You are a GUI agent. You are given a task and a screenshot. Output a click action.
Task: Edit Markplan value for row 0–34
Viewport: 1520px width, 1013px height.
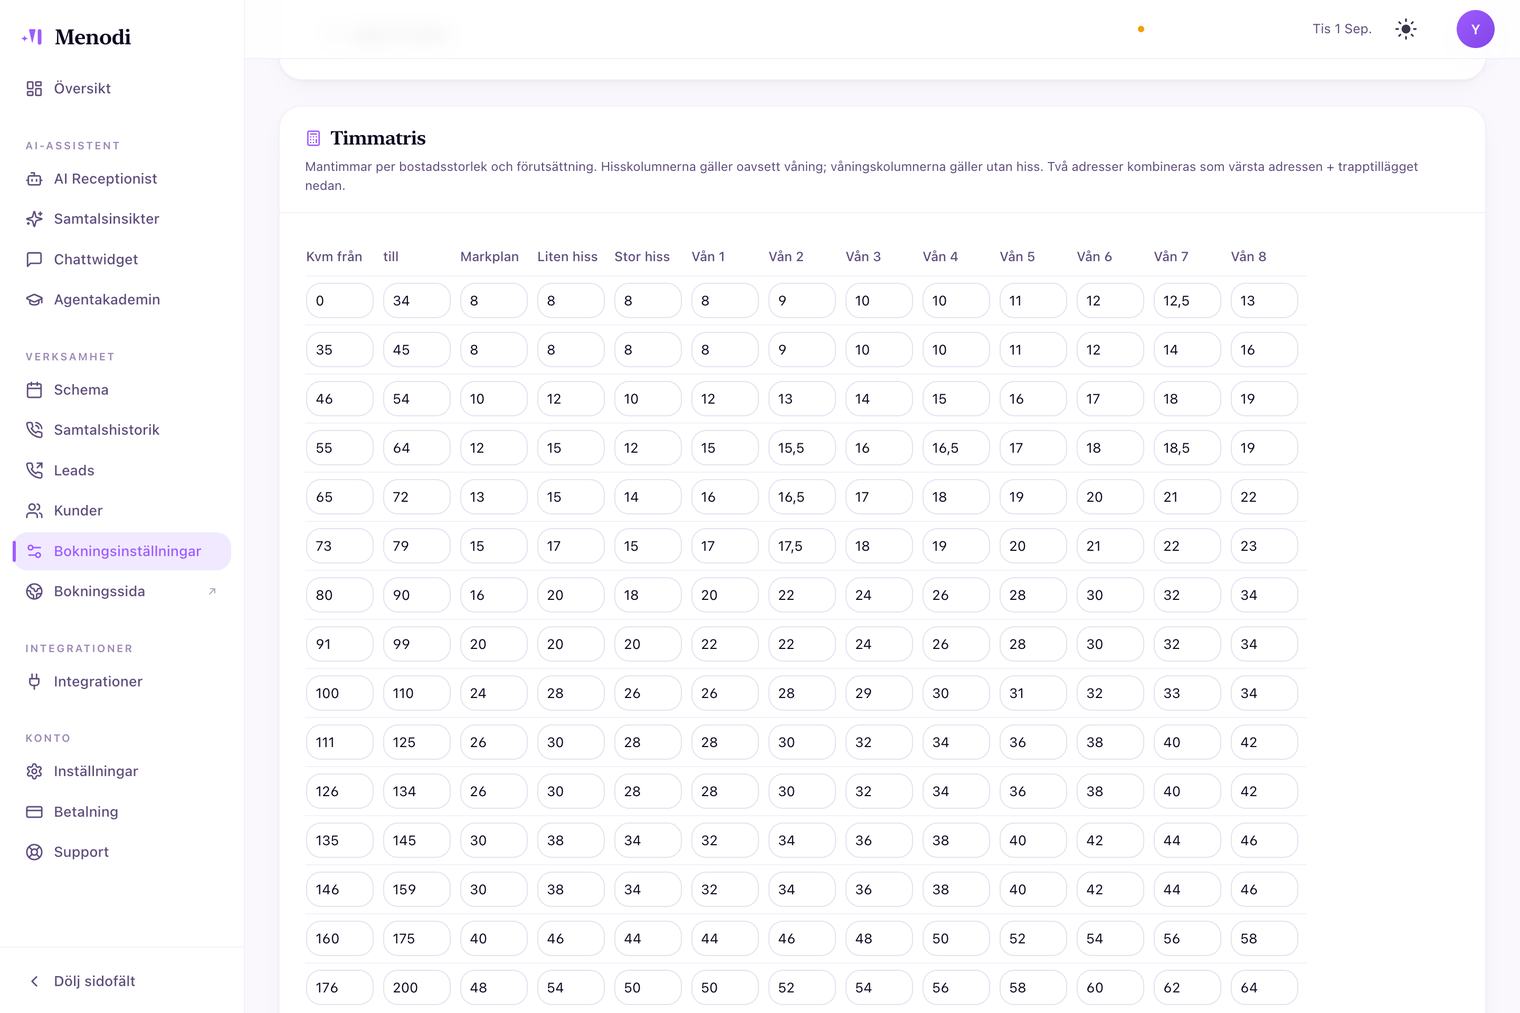pyautogui.click(x=493, y=301)
